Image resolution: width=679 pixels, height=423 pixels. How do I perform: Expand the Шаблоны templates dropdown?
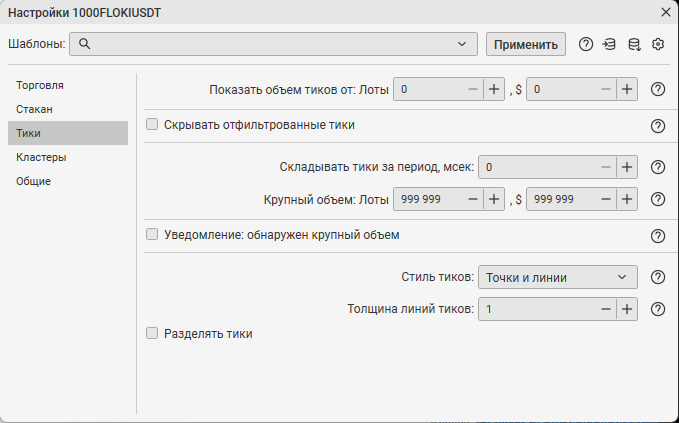(x=461, y=44)
